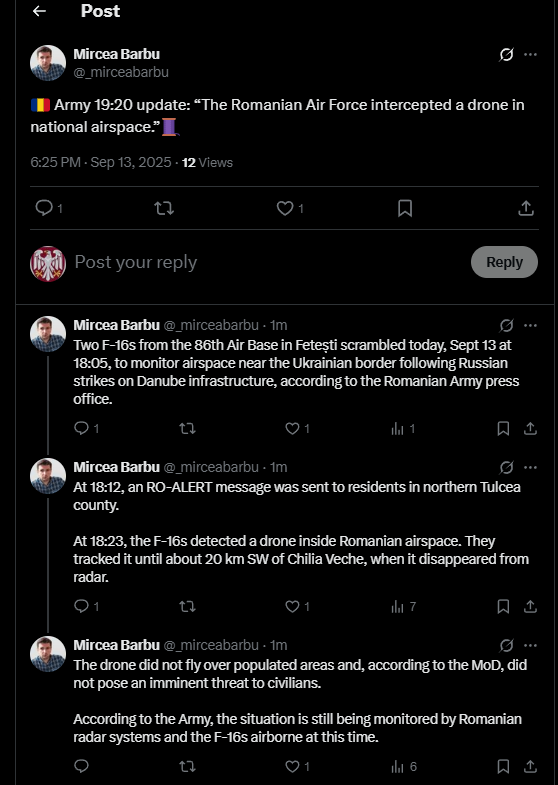The height and width of the screenshot is (785, 558).
Task: Click the gray Reply button
Action: [x=504, y=262]
